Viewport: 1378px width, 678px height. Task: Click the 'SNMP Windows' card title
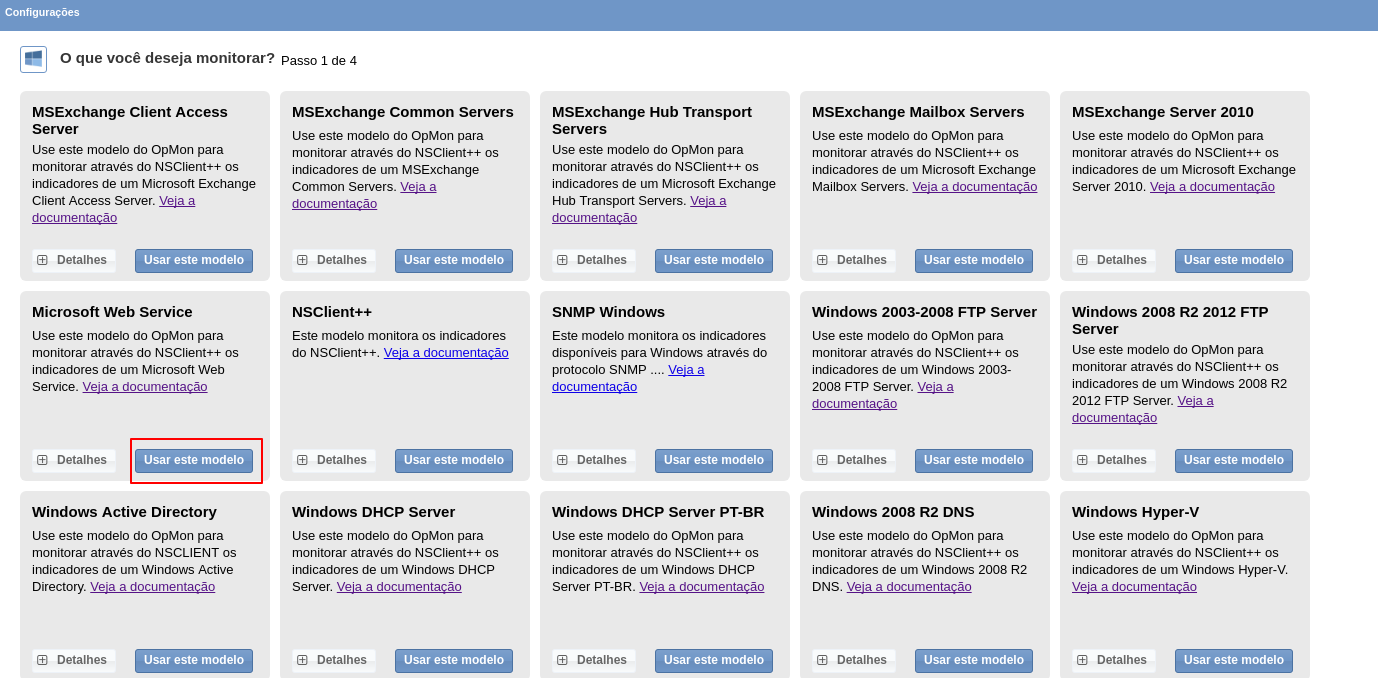coord(608,312)
